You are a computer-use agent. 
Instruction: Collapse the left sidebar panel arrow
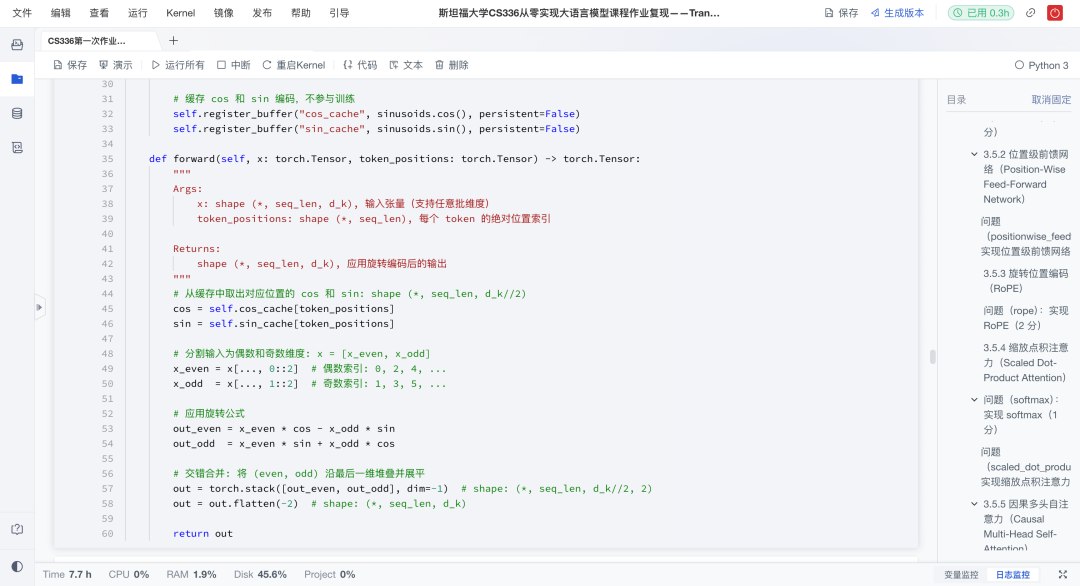tap(39, 307)
